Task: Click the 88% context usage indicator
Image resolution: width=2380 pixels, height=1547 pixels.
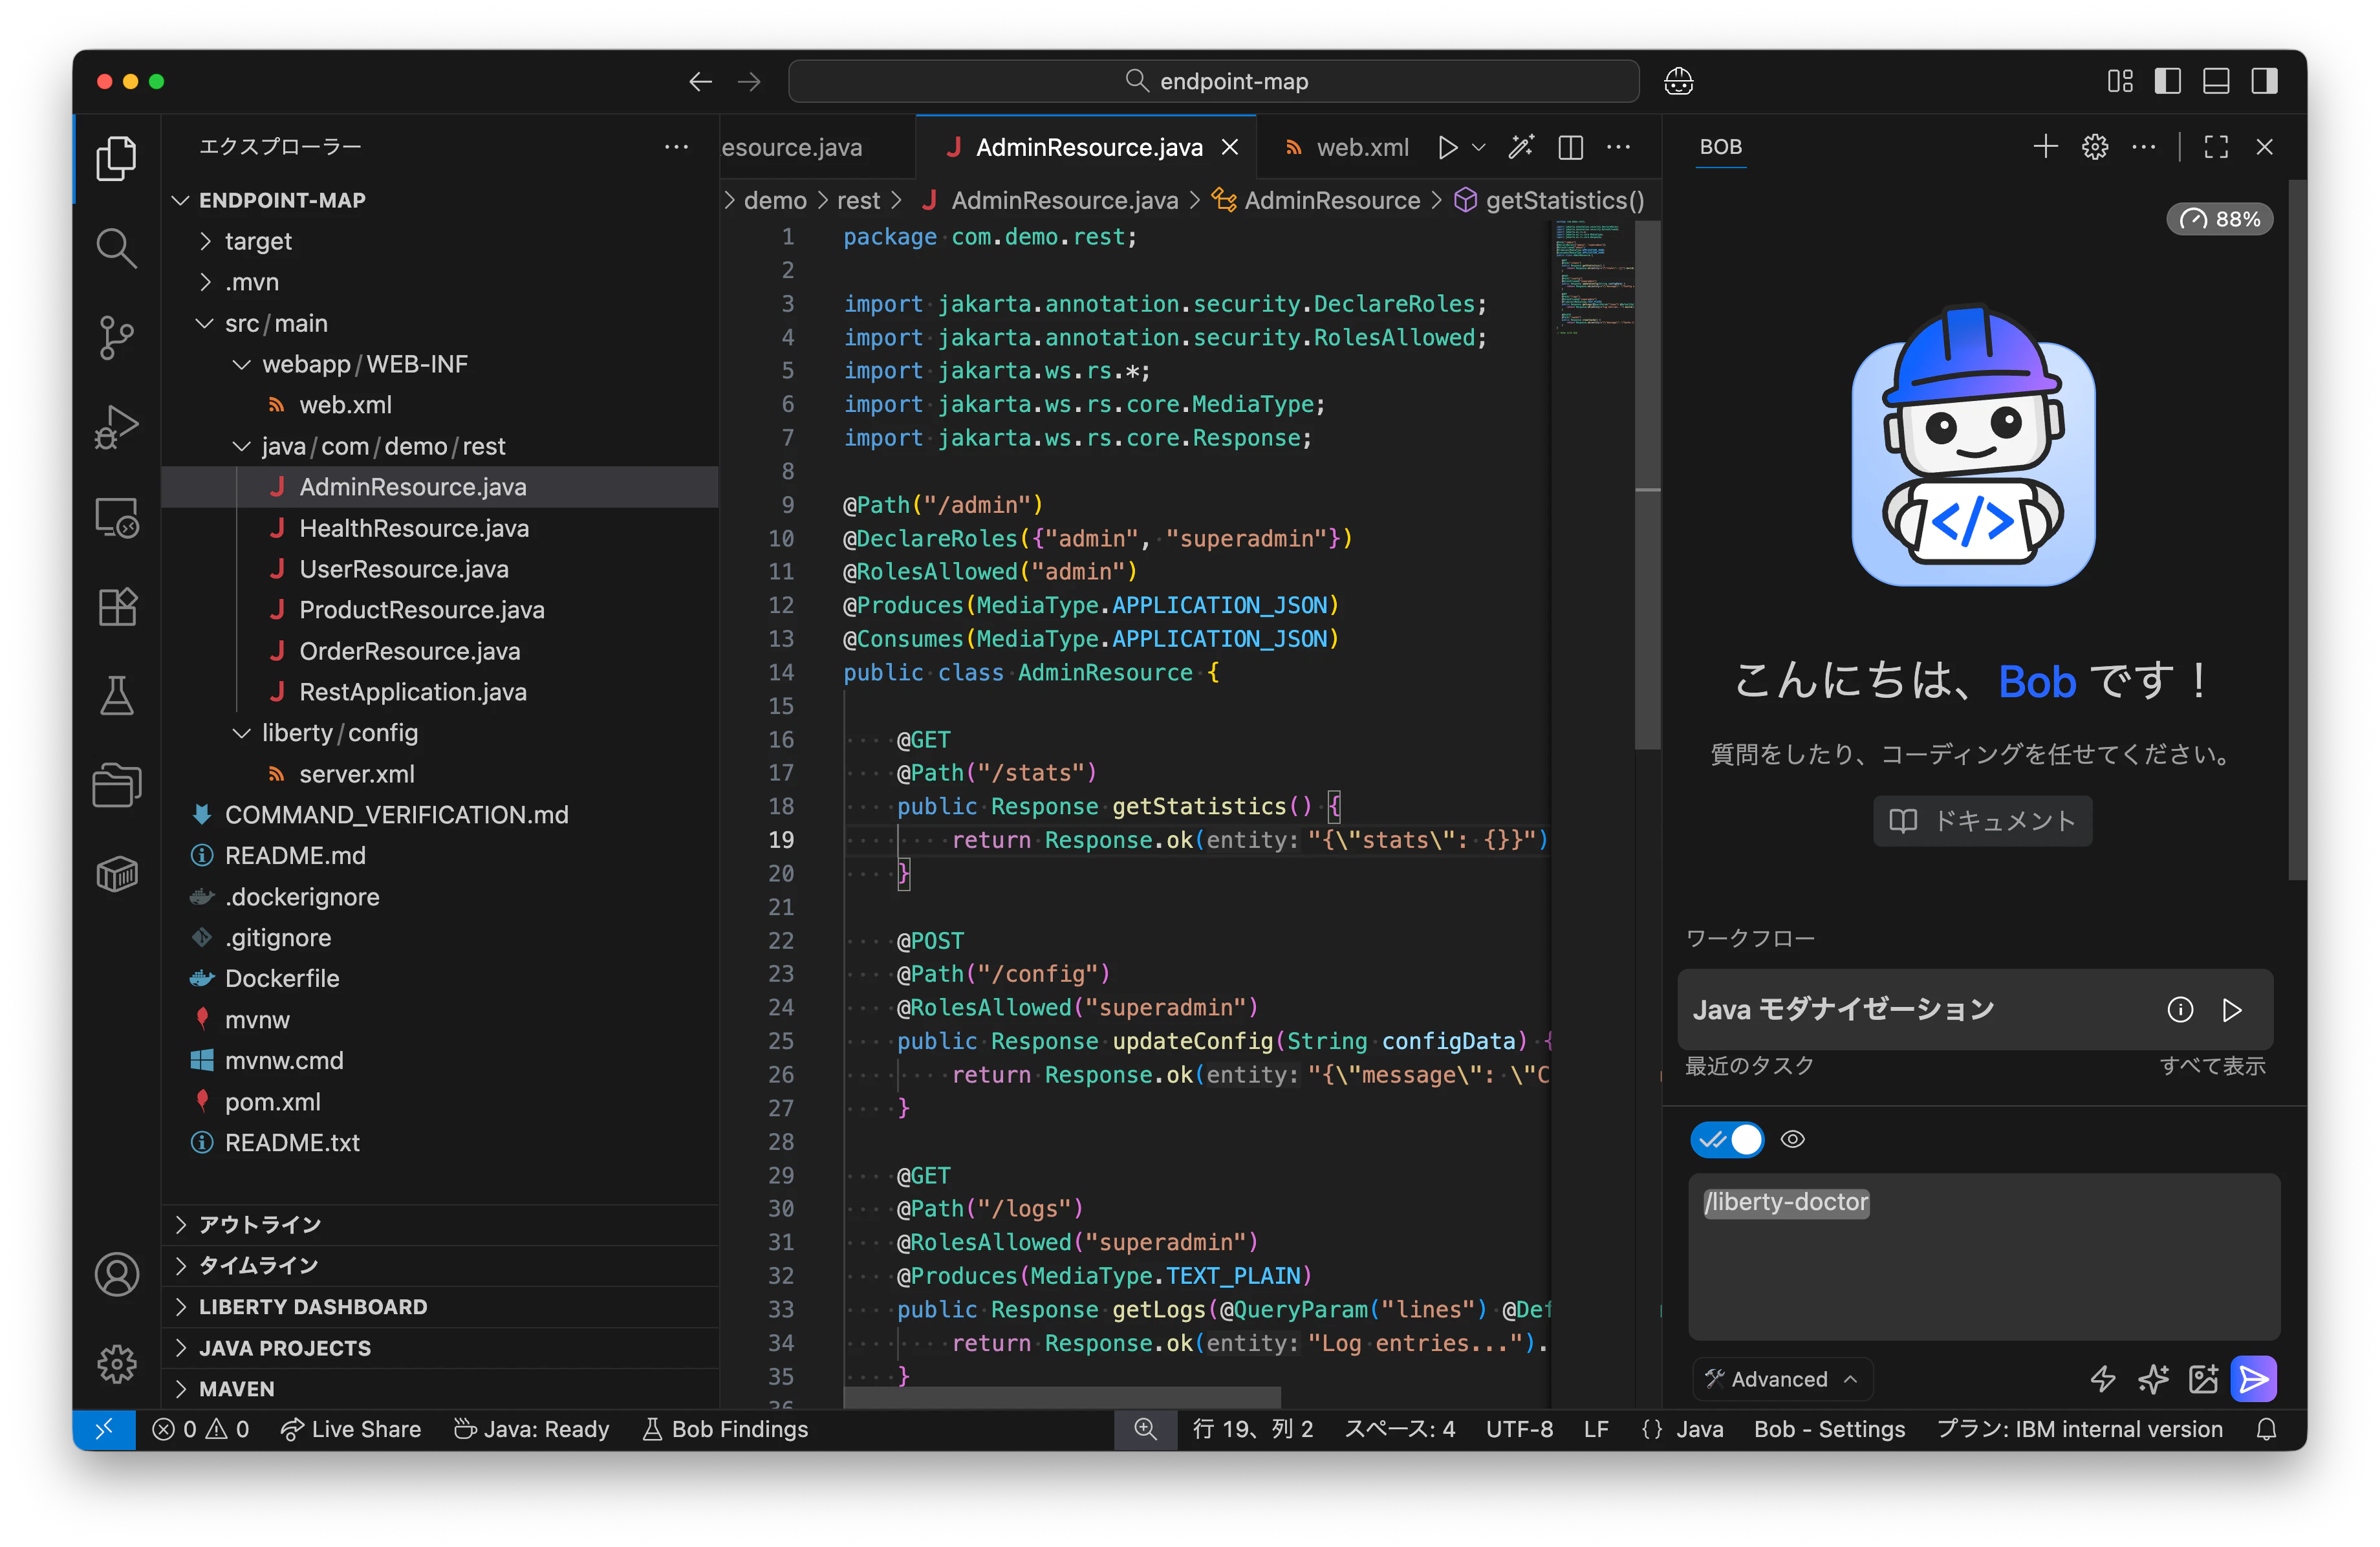Action: click(2219, 219)
